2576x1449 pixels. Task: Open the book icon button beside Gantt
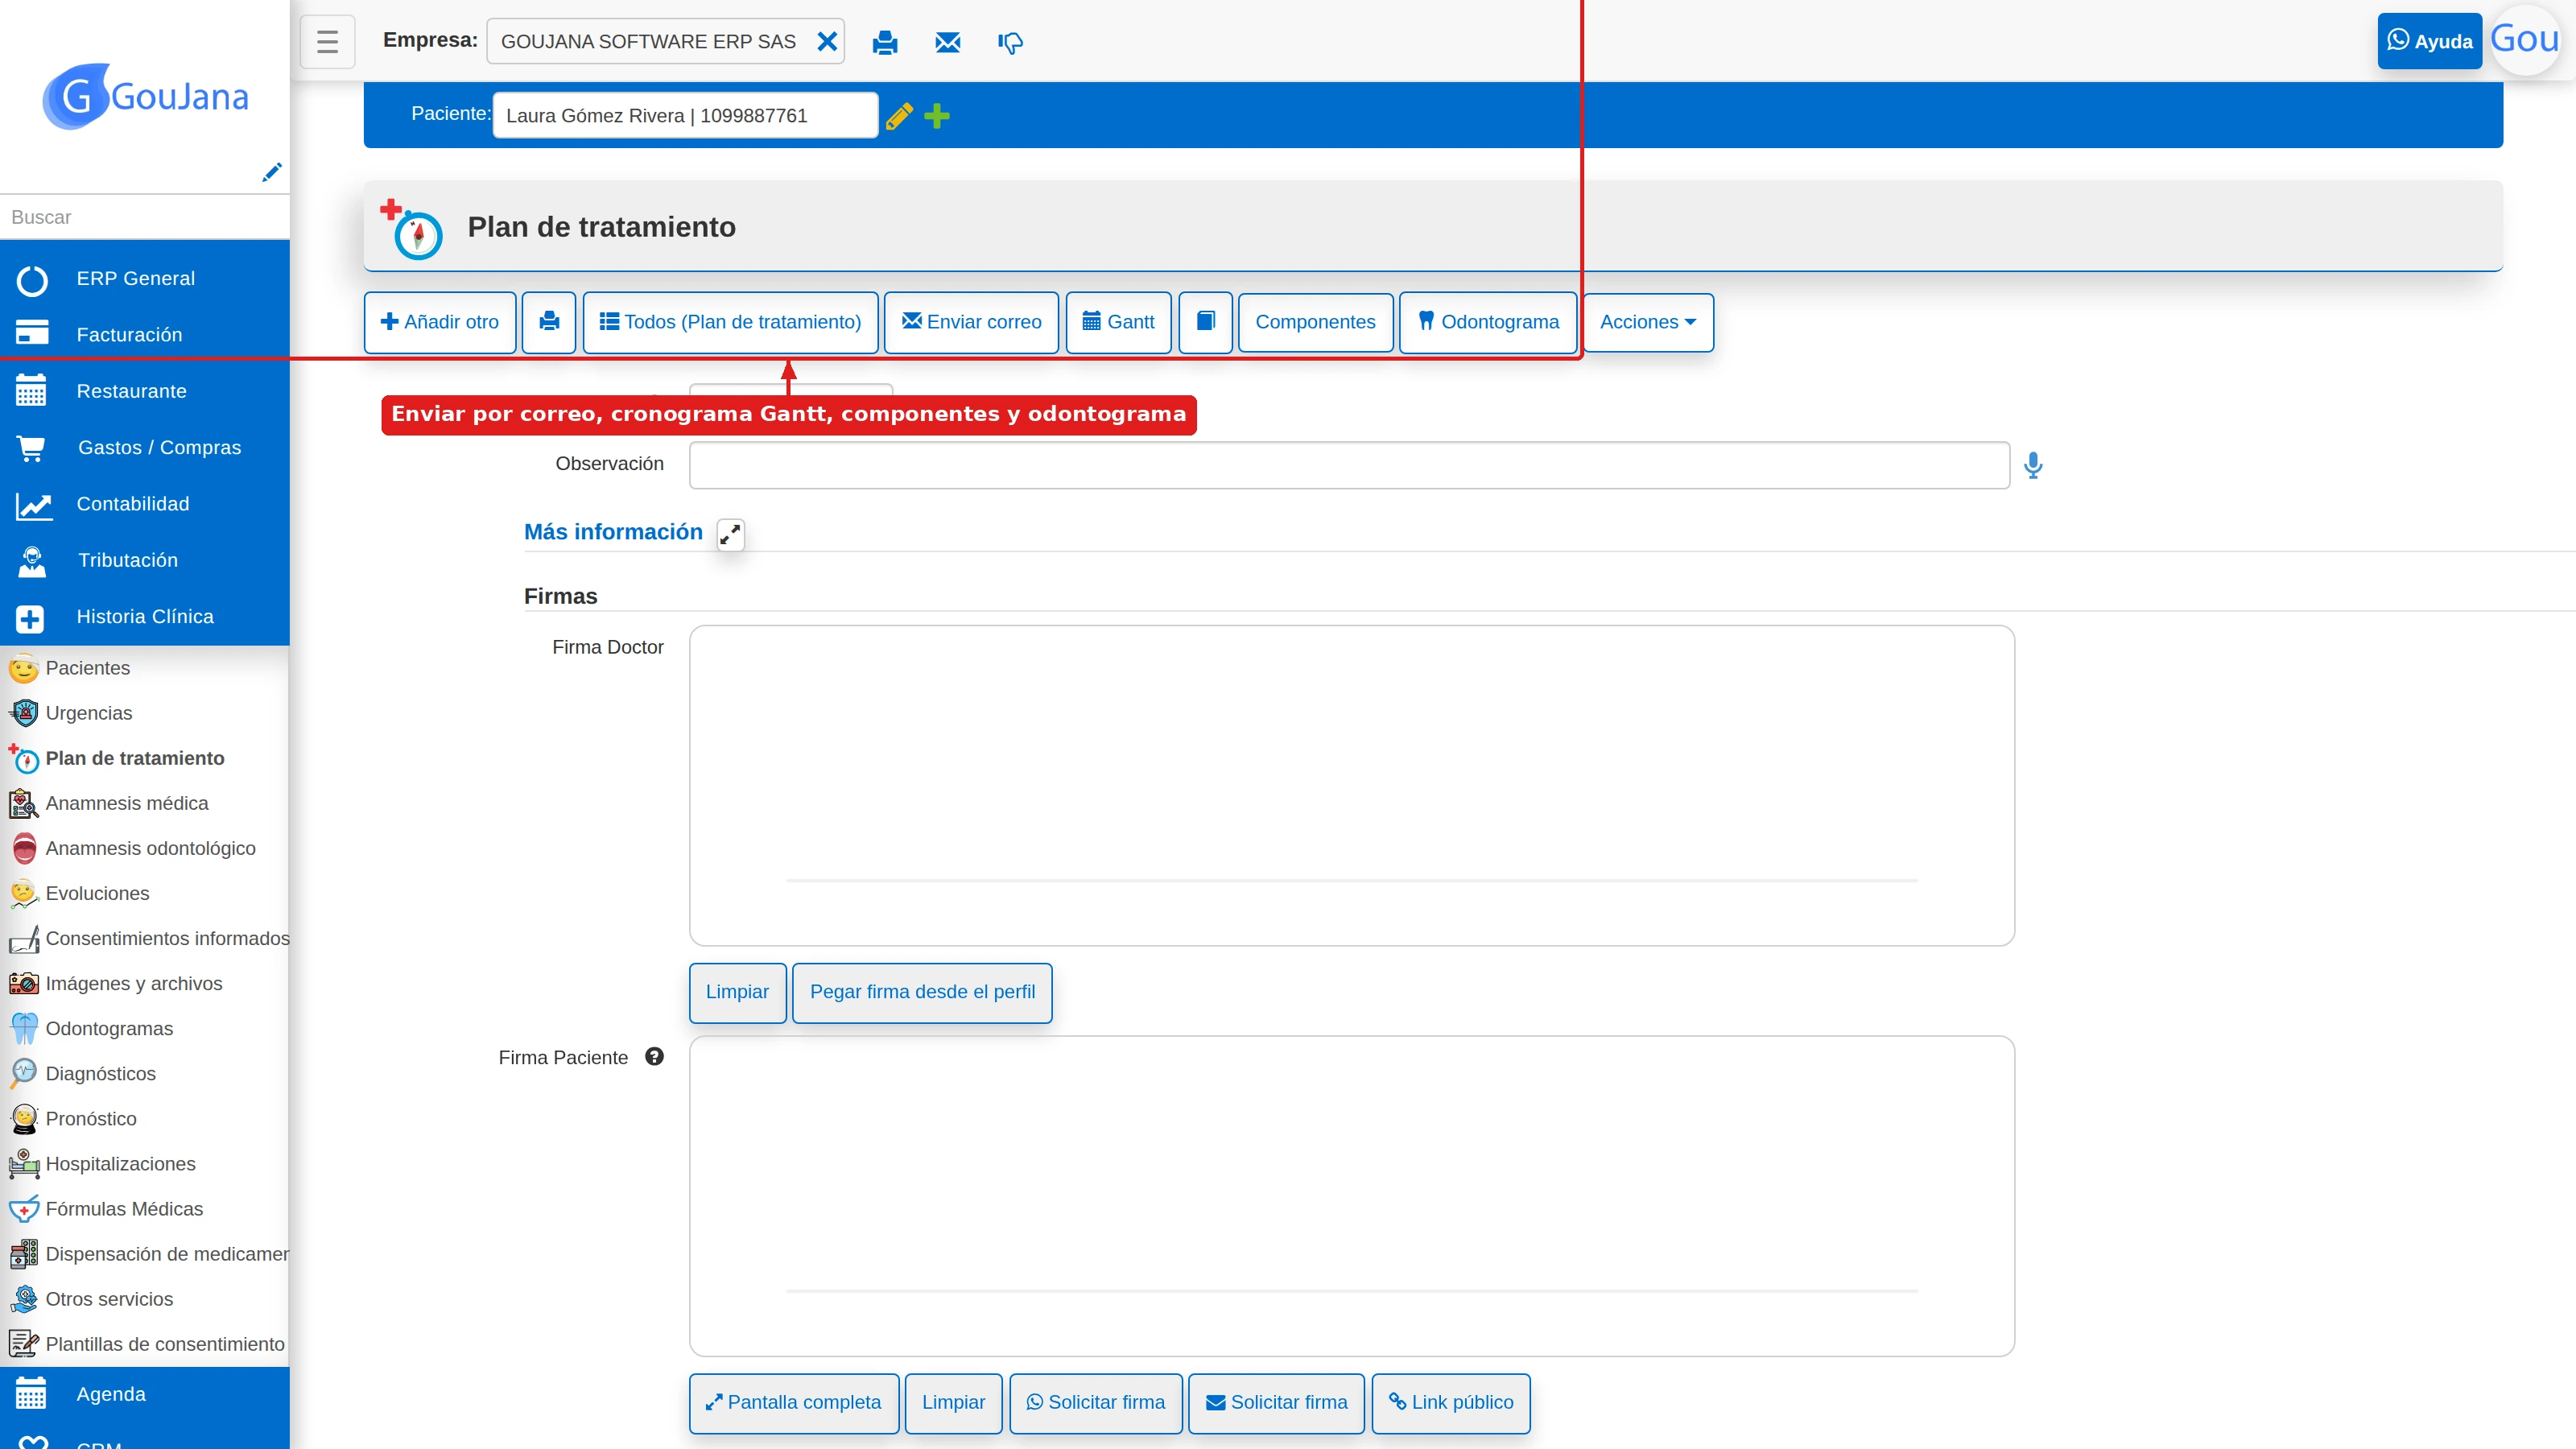tap(1206, 322)
